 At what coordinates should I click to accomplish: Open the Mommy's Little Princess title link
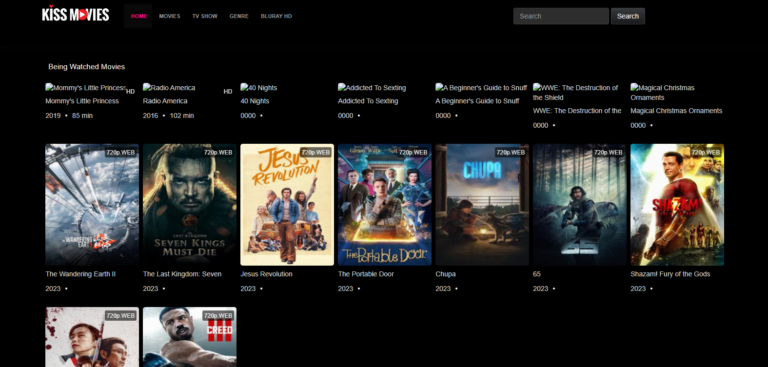[x=82, y=101]
